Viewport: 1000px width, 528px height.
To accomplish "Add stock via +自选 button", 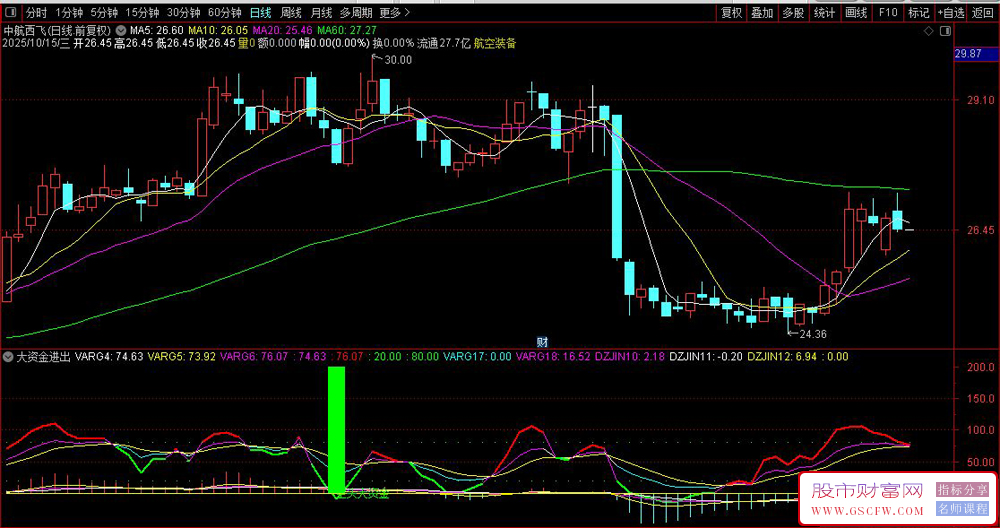I will (x=951, y=13).
